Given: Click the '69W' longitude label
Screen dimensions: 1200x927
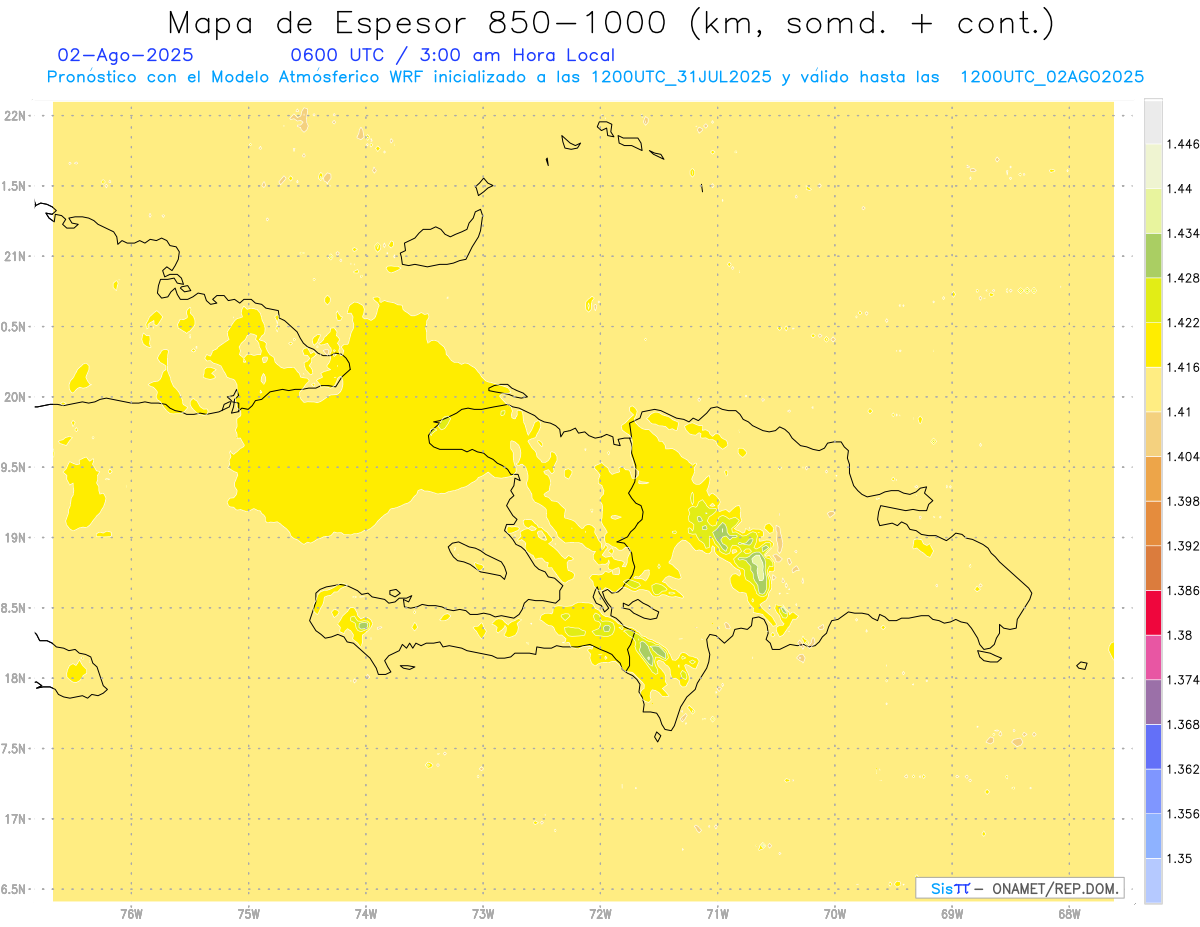Looking at the screenshot, I should point(952,914).
